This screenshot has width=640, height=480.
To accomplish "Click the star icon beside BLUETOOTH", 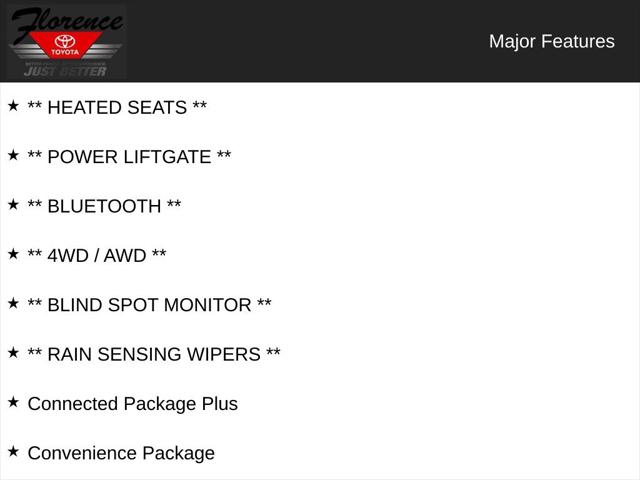I will coord(13,205).
